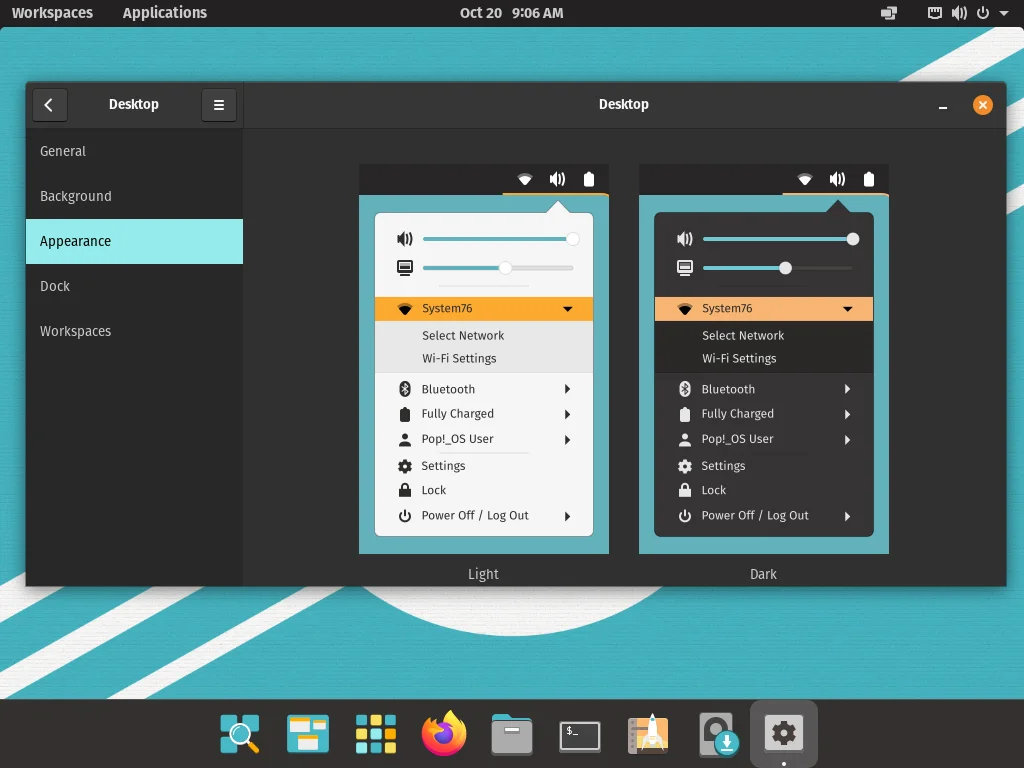Open Firefox from the dock

pos(444,735)
